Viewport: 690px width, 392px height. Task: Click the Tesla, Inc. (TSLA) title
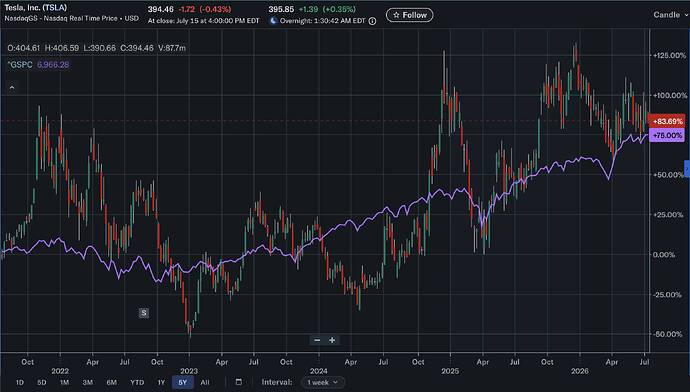click(36, 8)
